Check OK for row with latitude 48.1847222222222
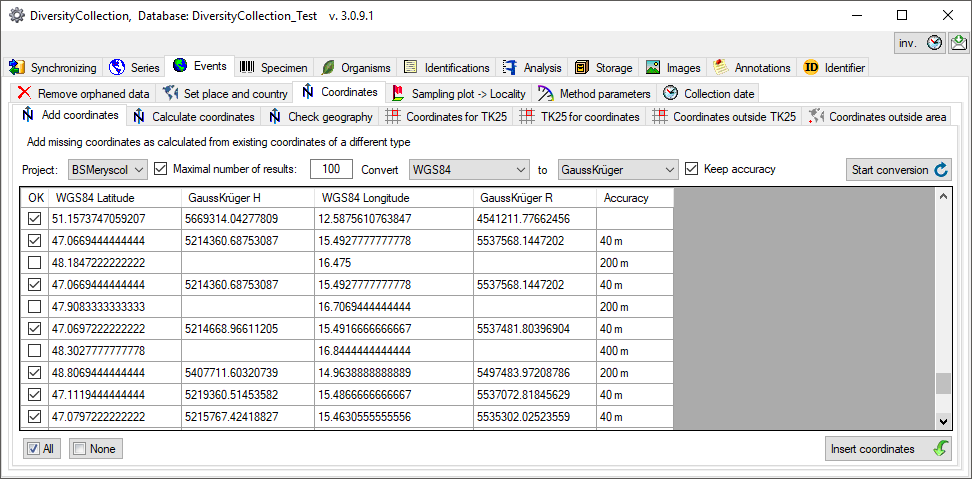The height and width of the screenshot is (479, 972). [x=35, y=263]
